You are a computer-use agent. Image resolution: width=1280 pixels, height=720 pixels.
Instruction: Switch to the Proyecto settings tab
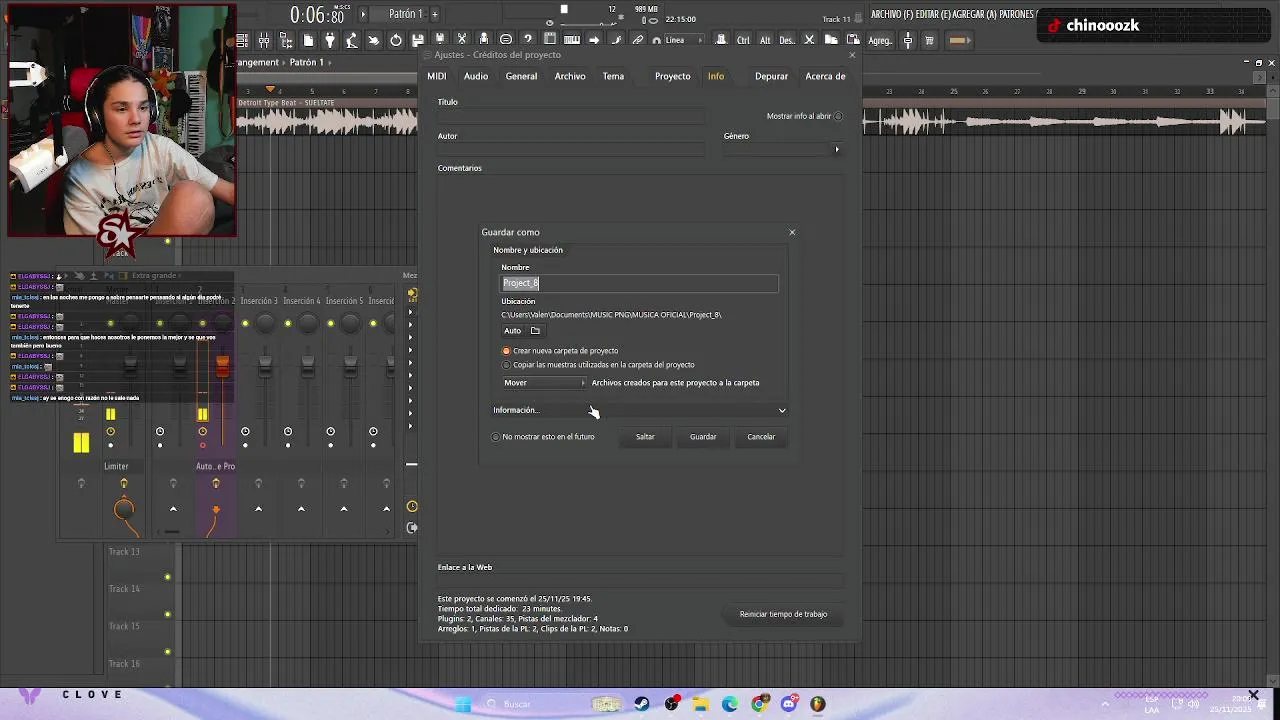[x=672, y=76]
